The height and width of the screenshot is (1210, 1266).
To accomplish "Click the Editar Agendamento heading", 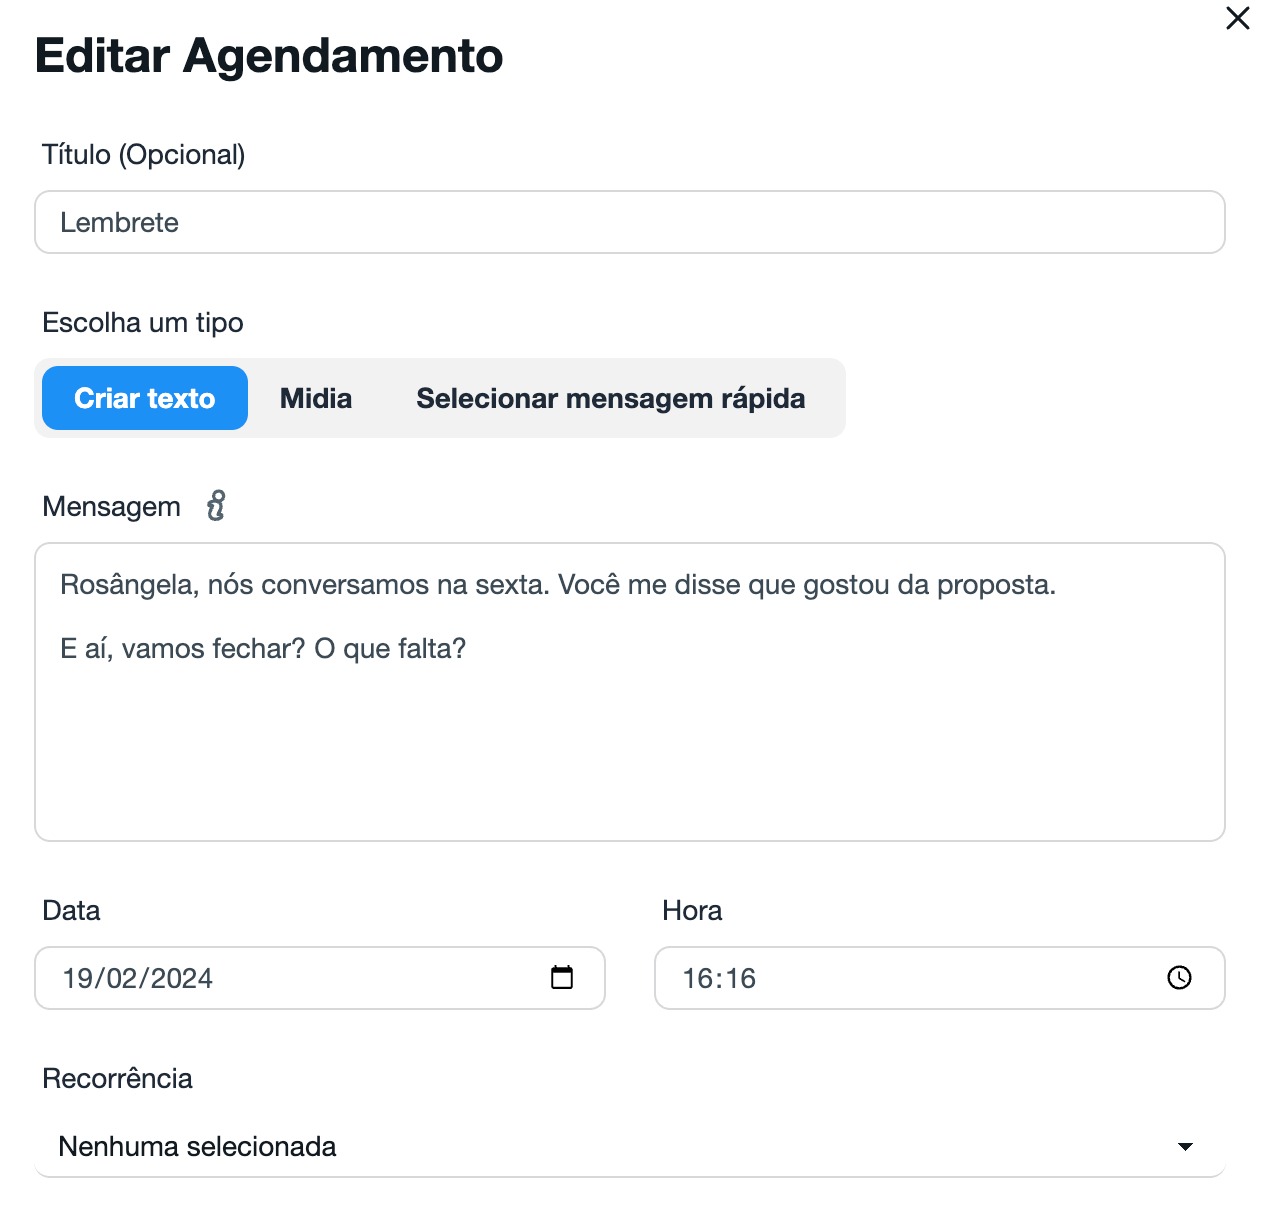I will click(269, 56).
